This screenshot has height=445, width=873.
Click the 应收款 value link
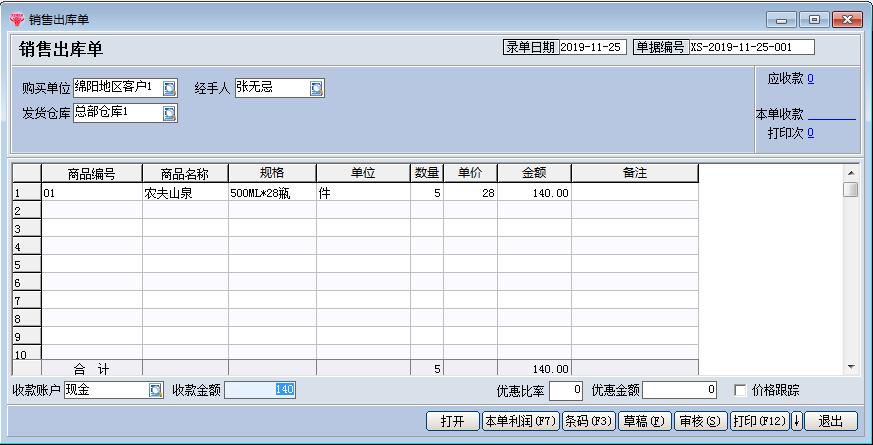point(810,79)
